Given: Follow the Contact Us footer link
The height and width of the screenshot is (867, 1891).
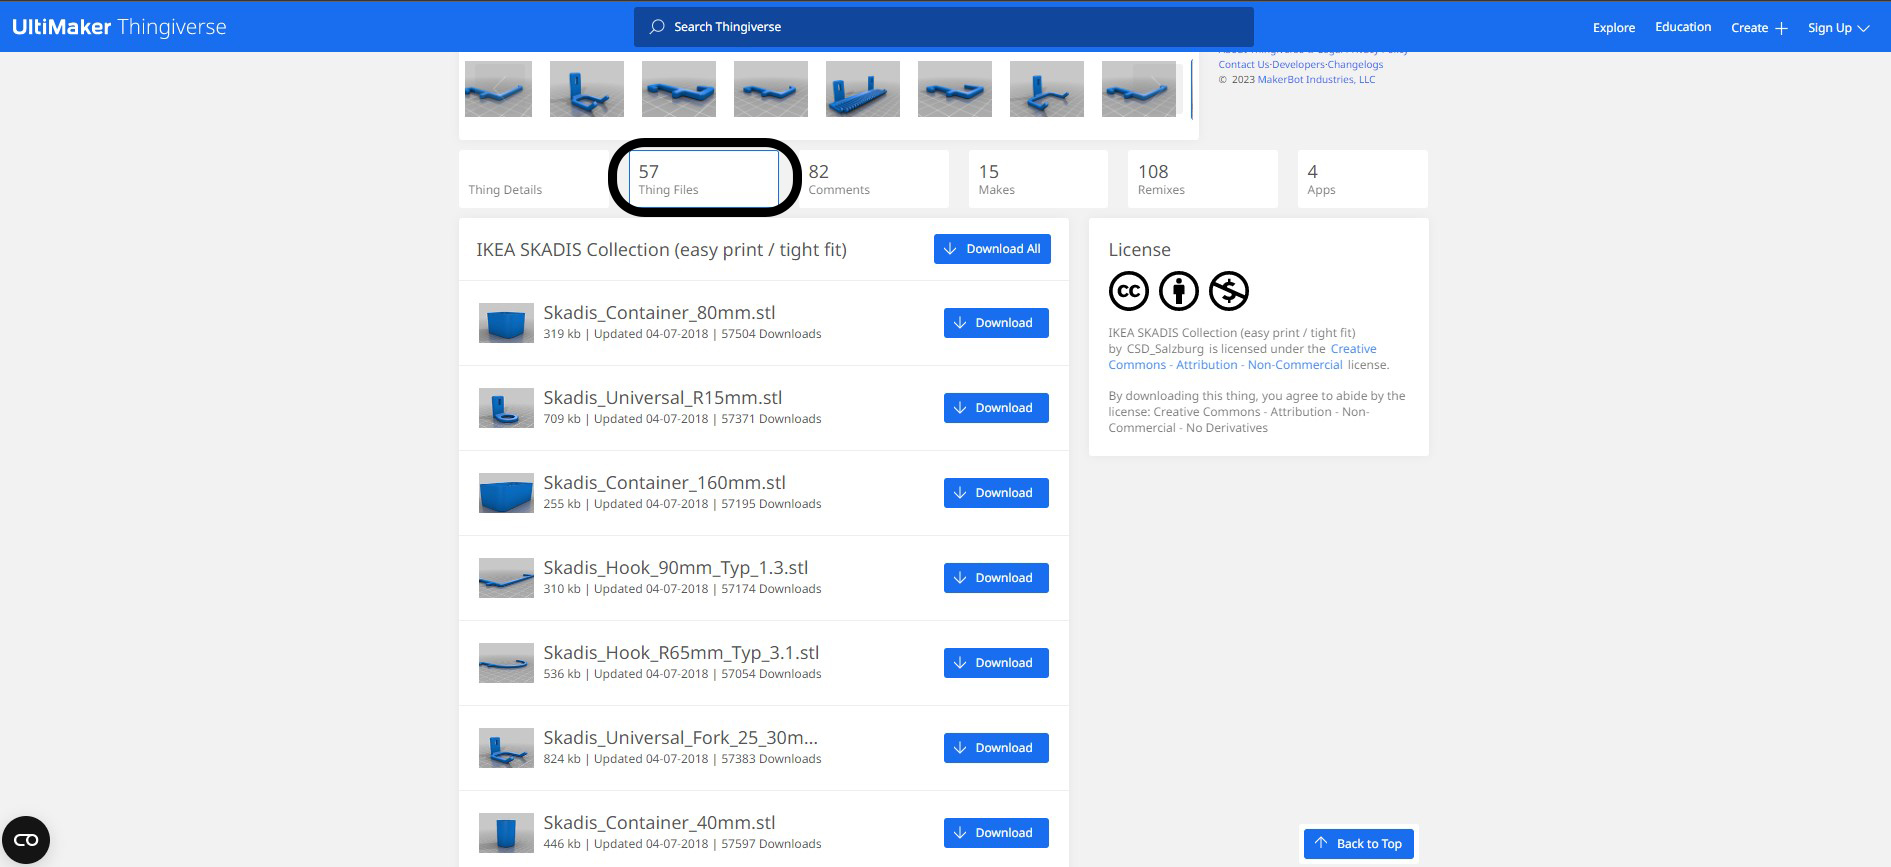Looking at the screenshot, I should 1244,65.
